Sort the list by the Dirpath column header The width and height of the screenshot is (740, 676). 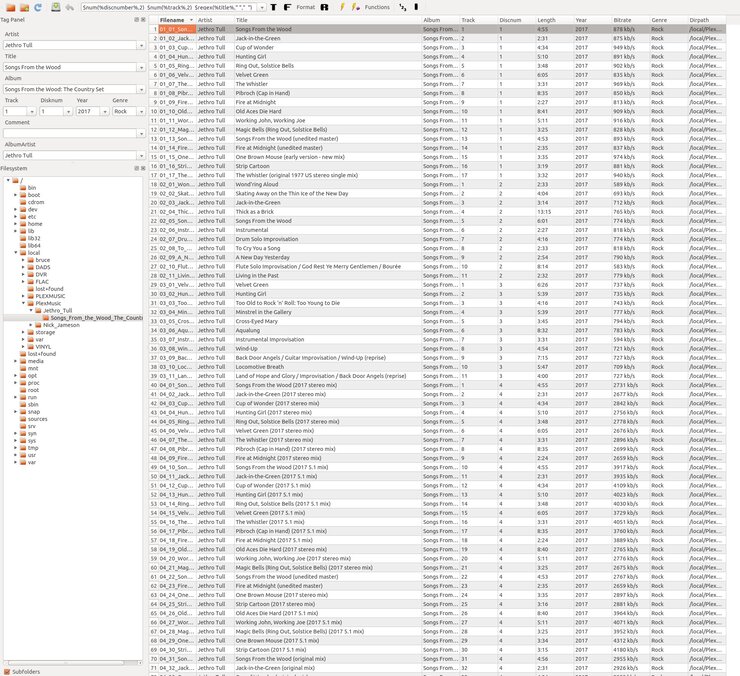coord(706,20)
